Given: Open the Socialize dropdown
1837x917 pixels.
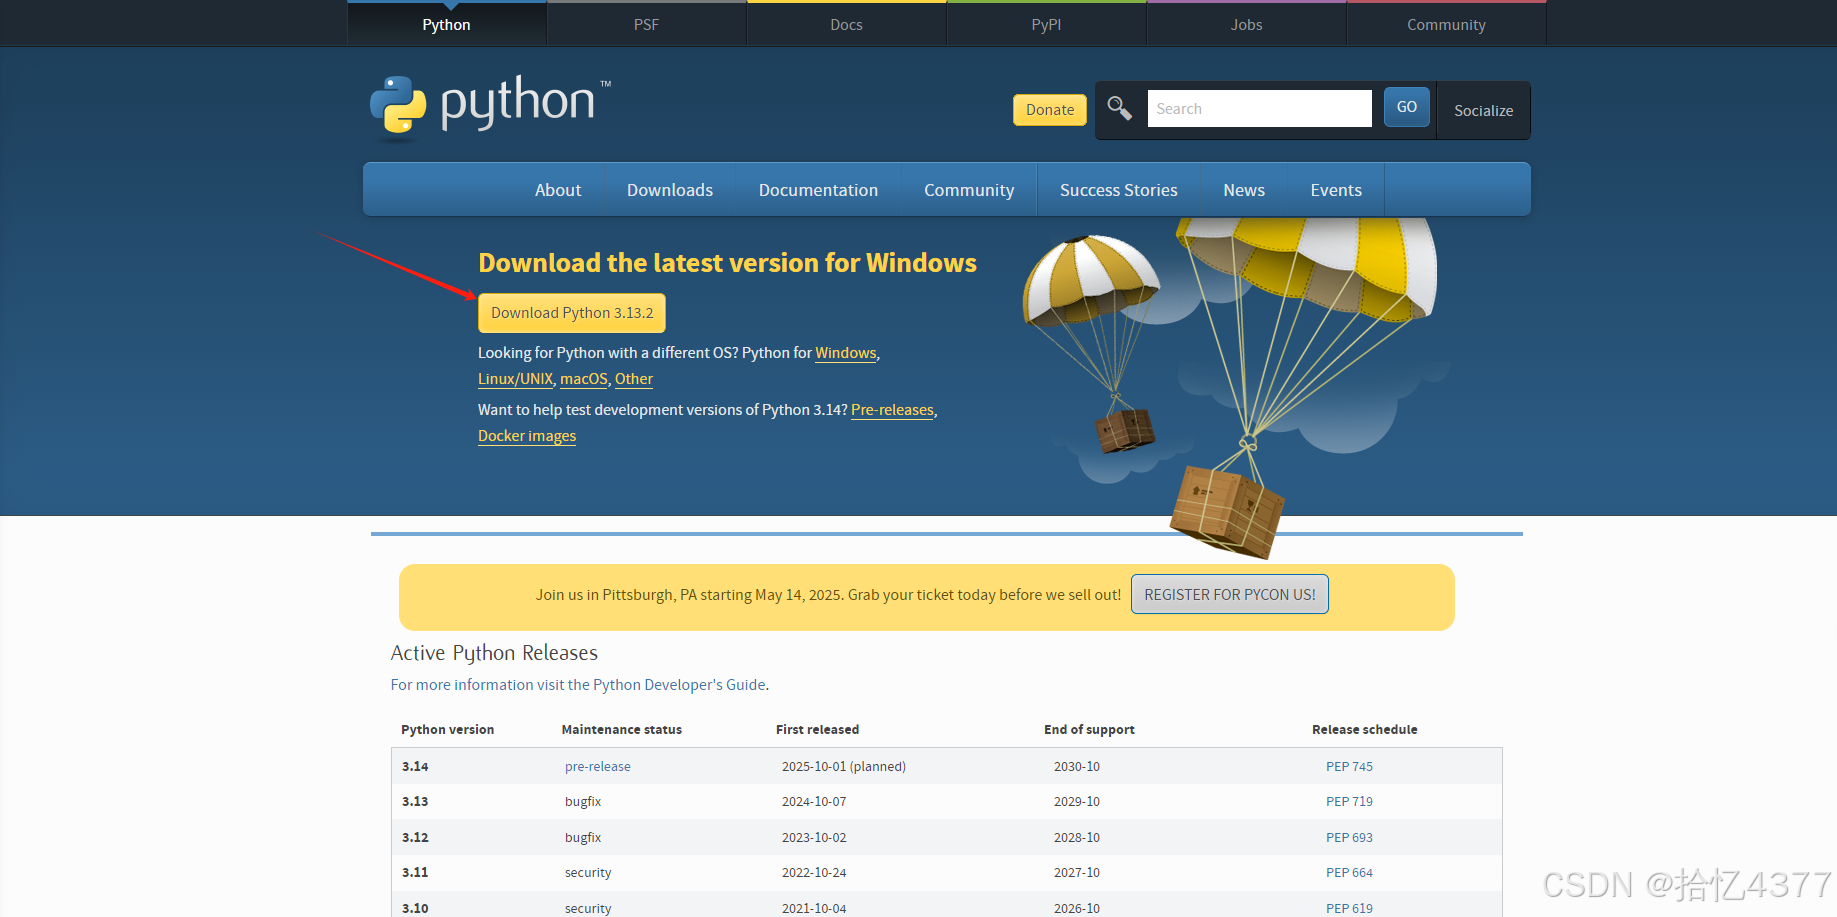Looking at the screenshot, I should coord(1483,110).
